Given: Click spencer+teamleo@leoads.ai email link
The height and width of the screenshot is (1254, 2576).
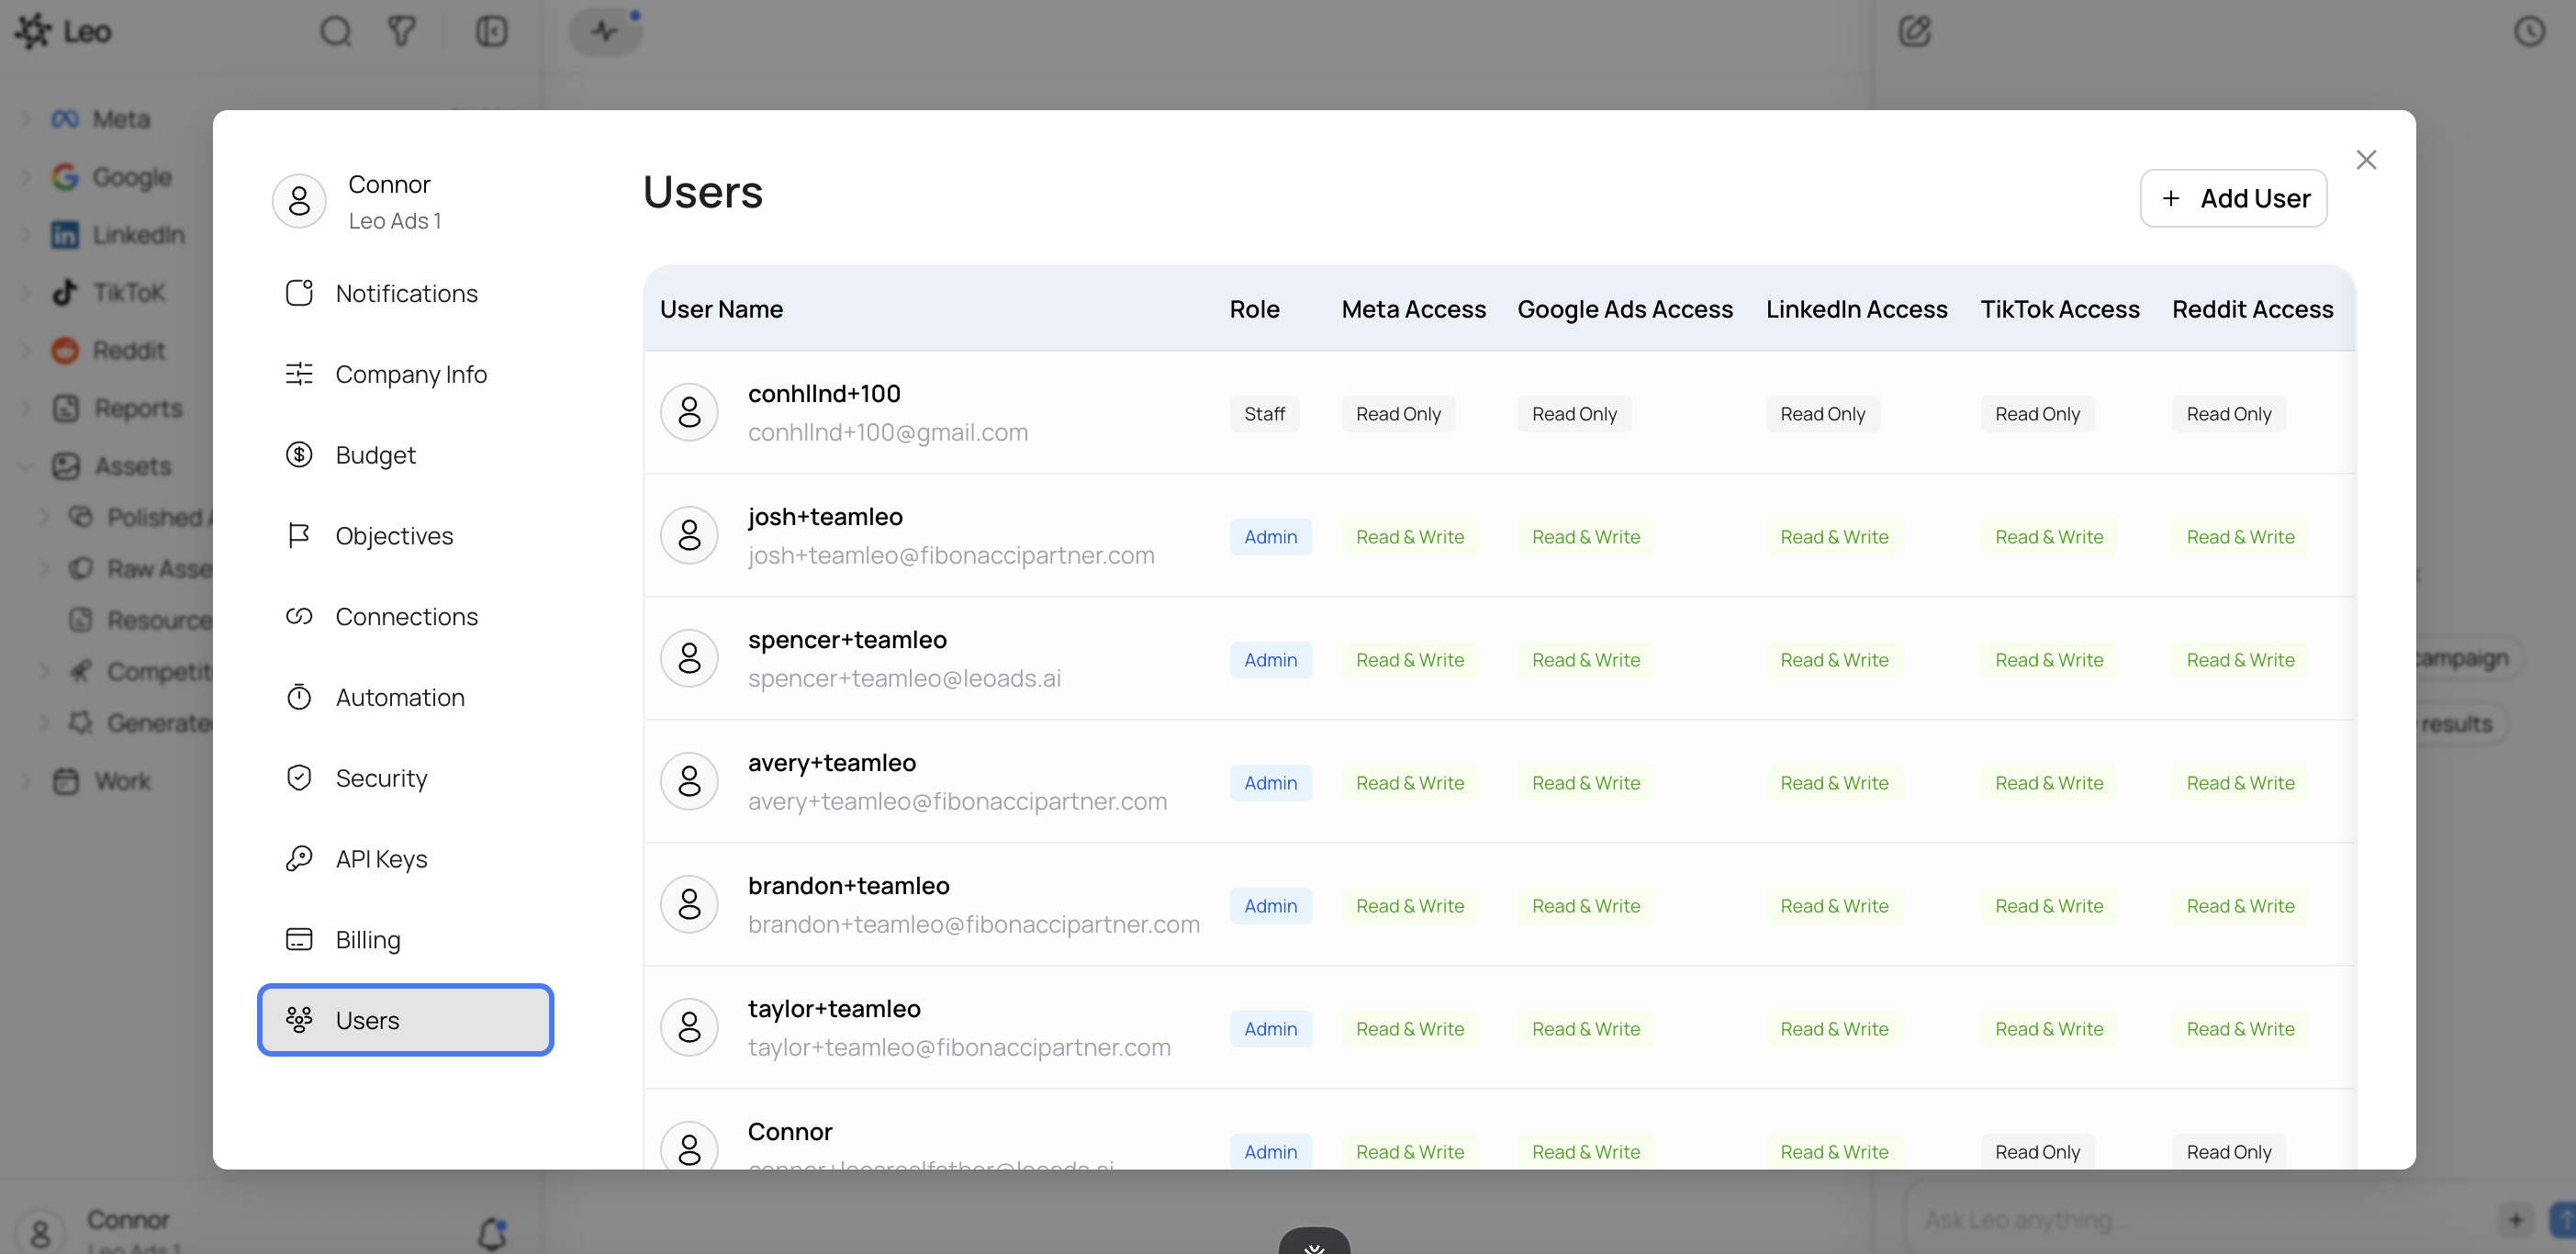Looking at the screenshot, I should (904, 678).
